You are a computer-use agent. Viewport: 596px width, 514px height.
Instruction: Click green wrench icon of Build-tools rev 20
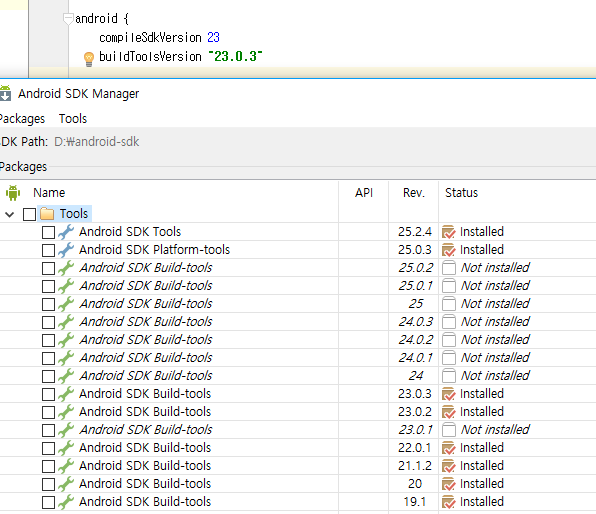click(66, 484)
